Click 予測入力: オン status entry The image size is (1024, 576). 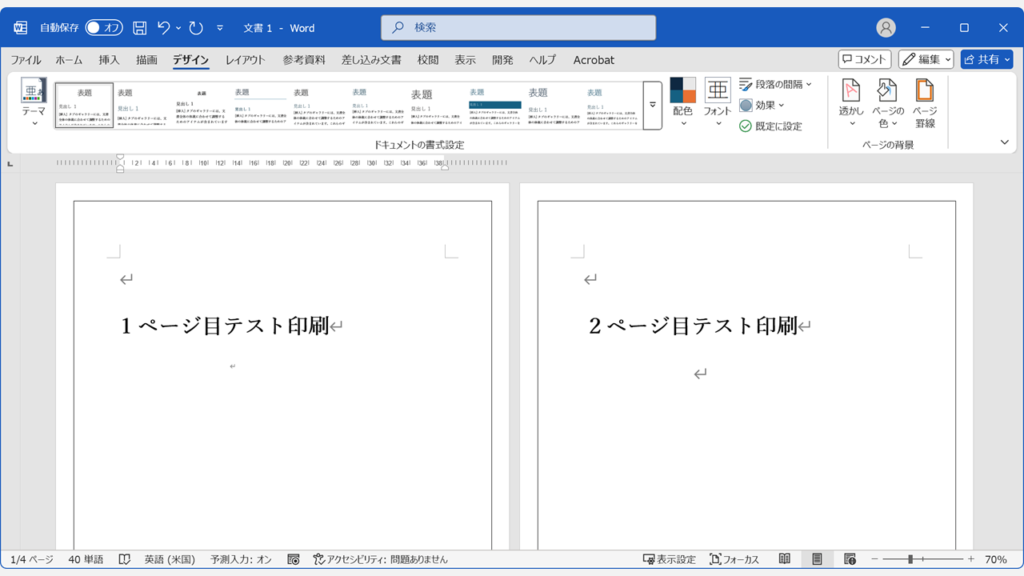pos(241,560)
